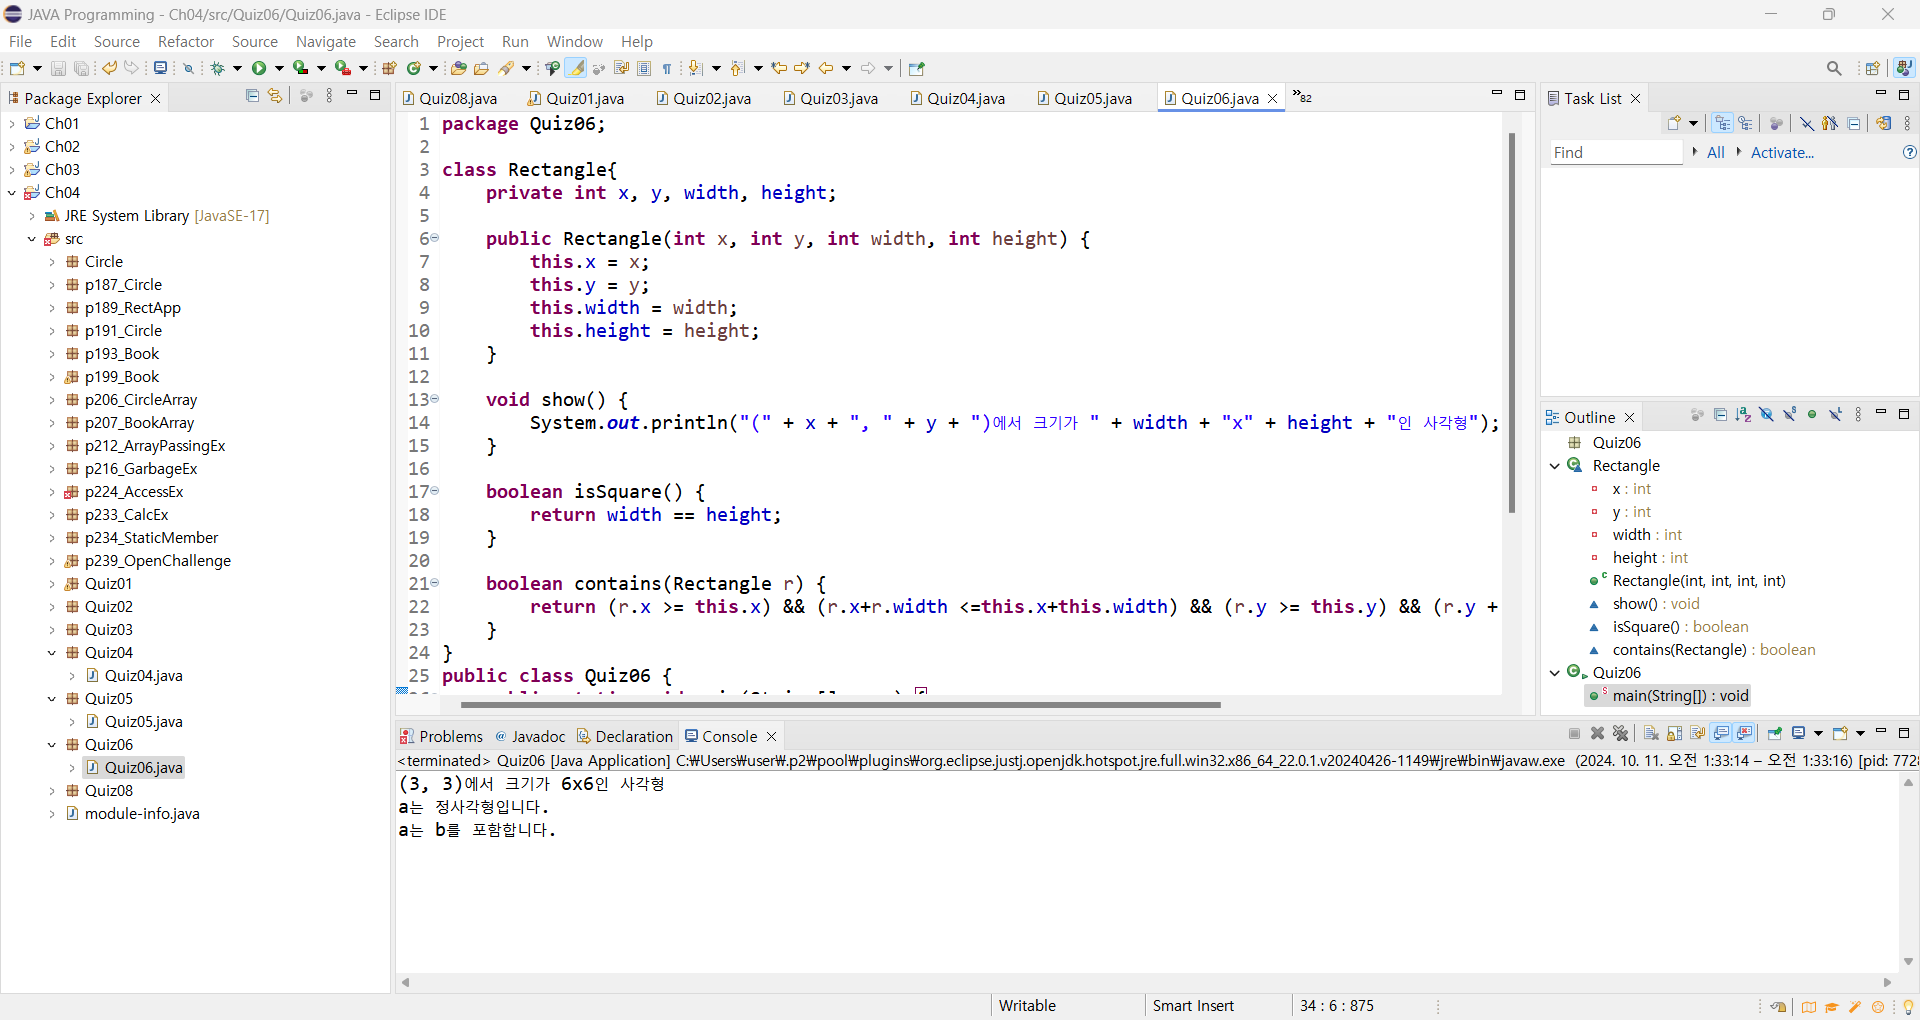Viewport: 1920px width, 1020px height.
Task: Click the Coverage run icon
Action: 300,68
